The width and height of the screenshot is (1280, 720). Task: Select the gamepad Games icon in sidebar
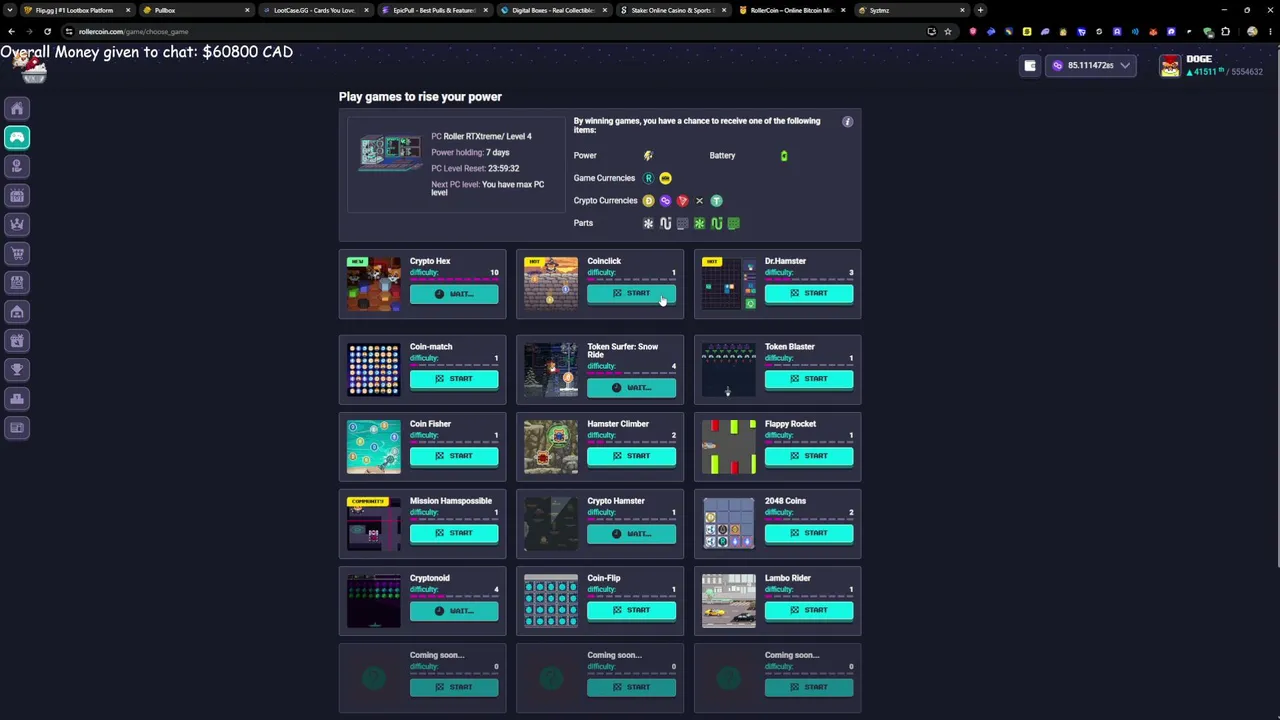coord(17,137)
